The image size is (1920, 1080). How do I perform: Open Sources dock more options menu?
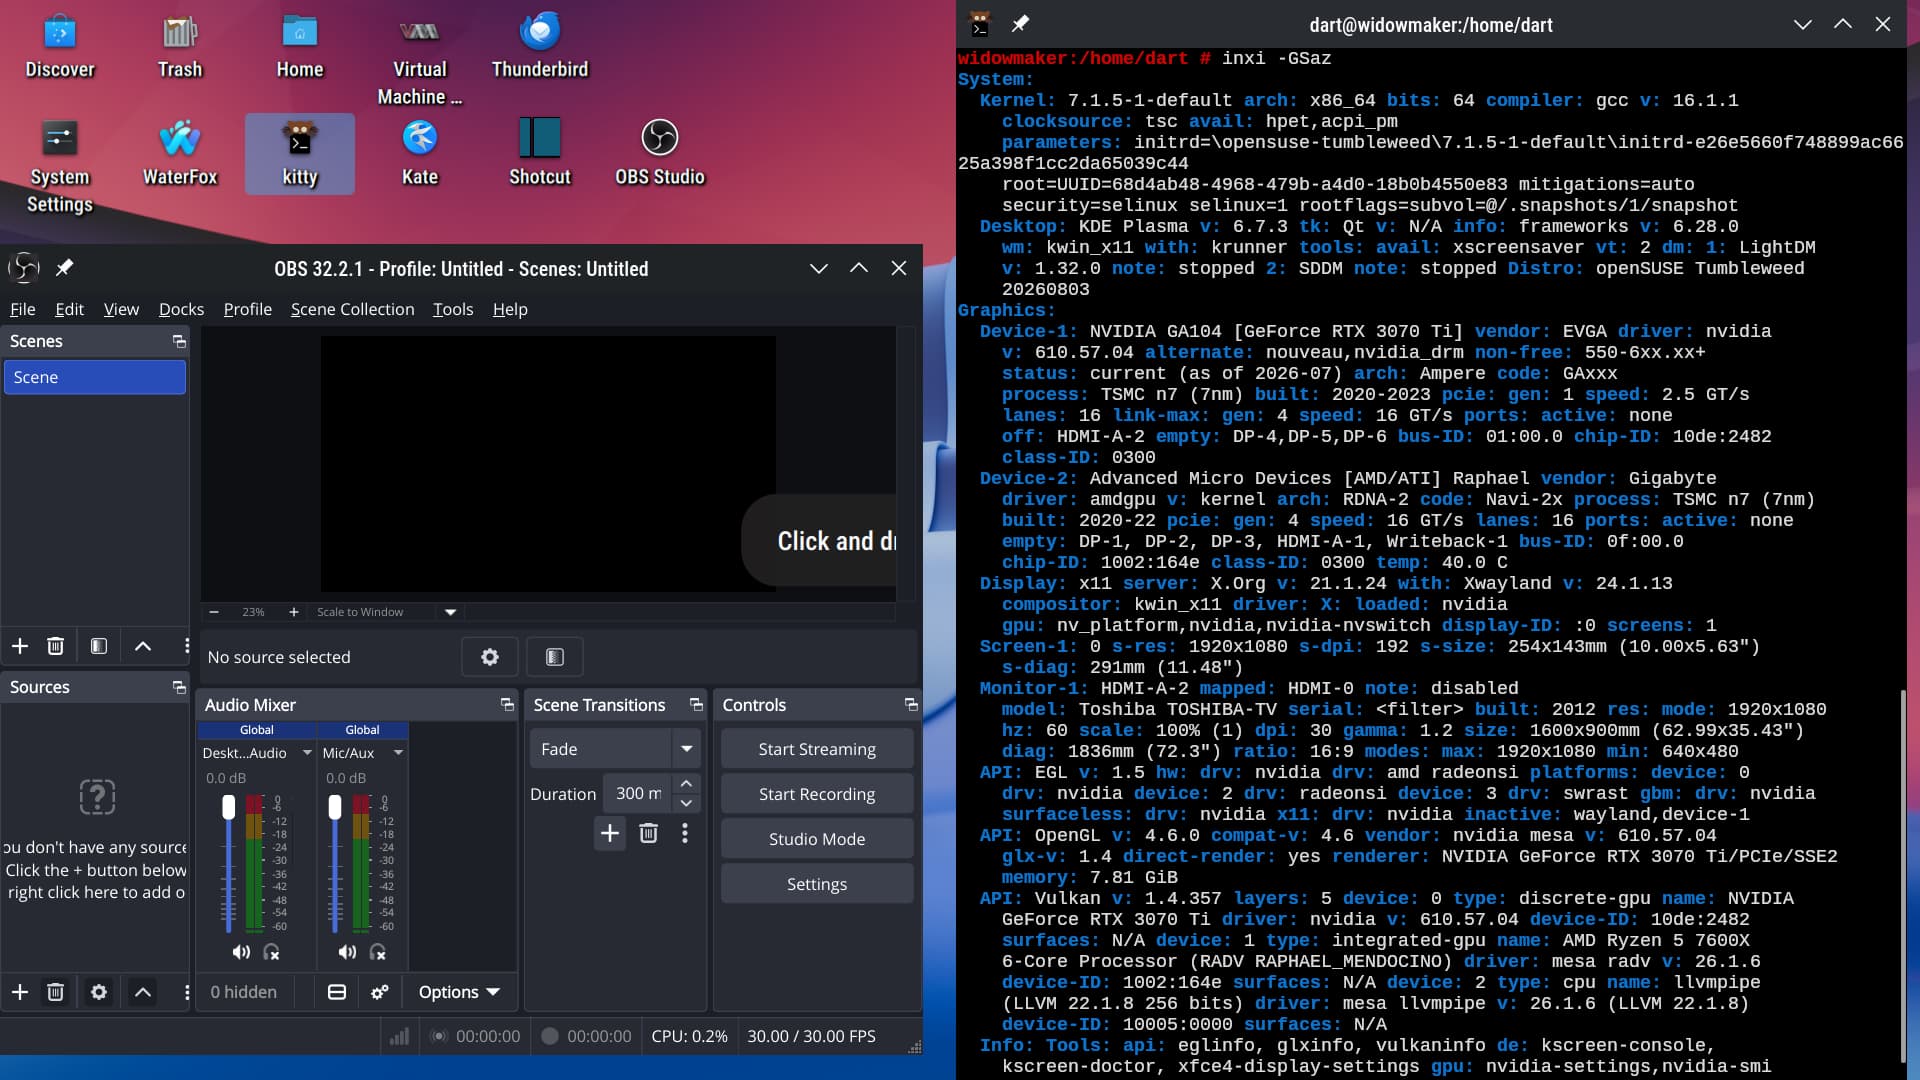[x=186, y=992]
